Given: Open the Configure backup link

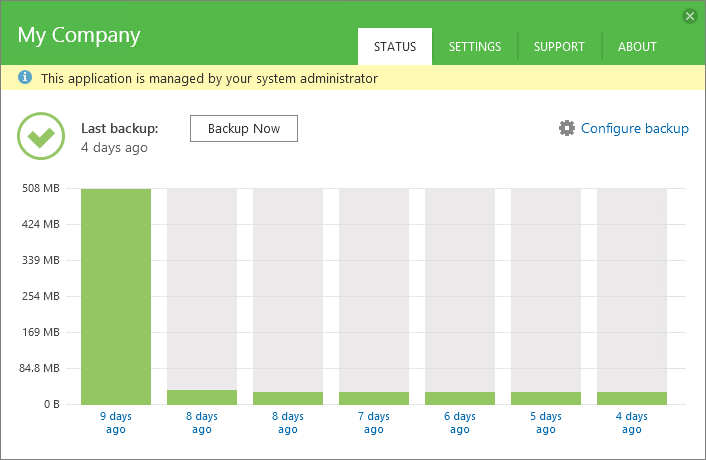Looking at the screenshot, I should point(634,128).
